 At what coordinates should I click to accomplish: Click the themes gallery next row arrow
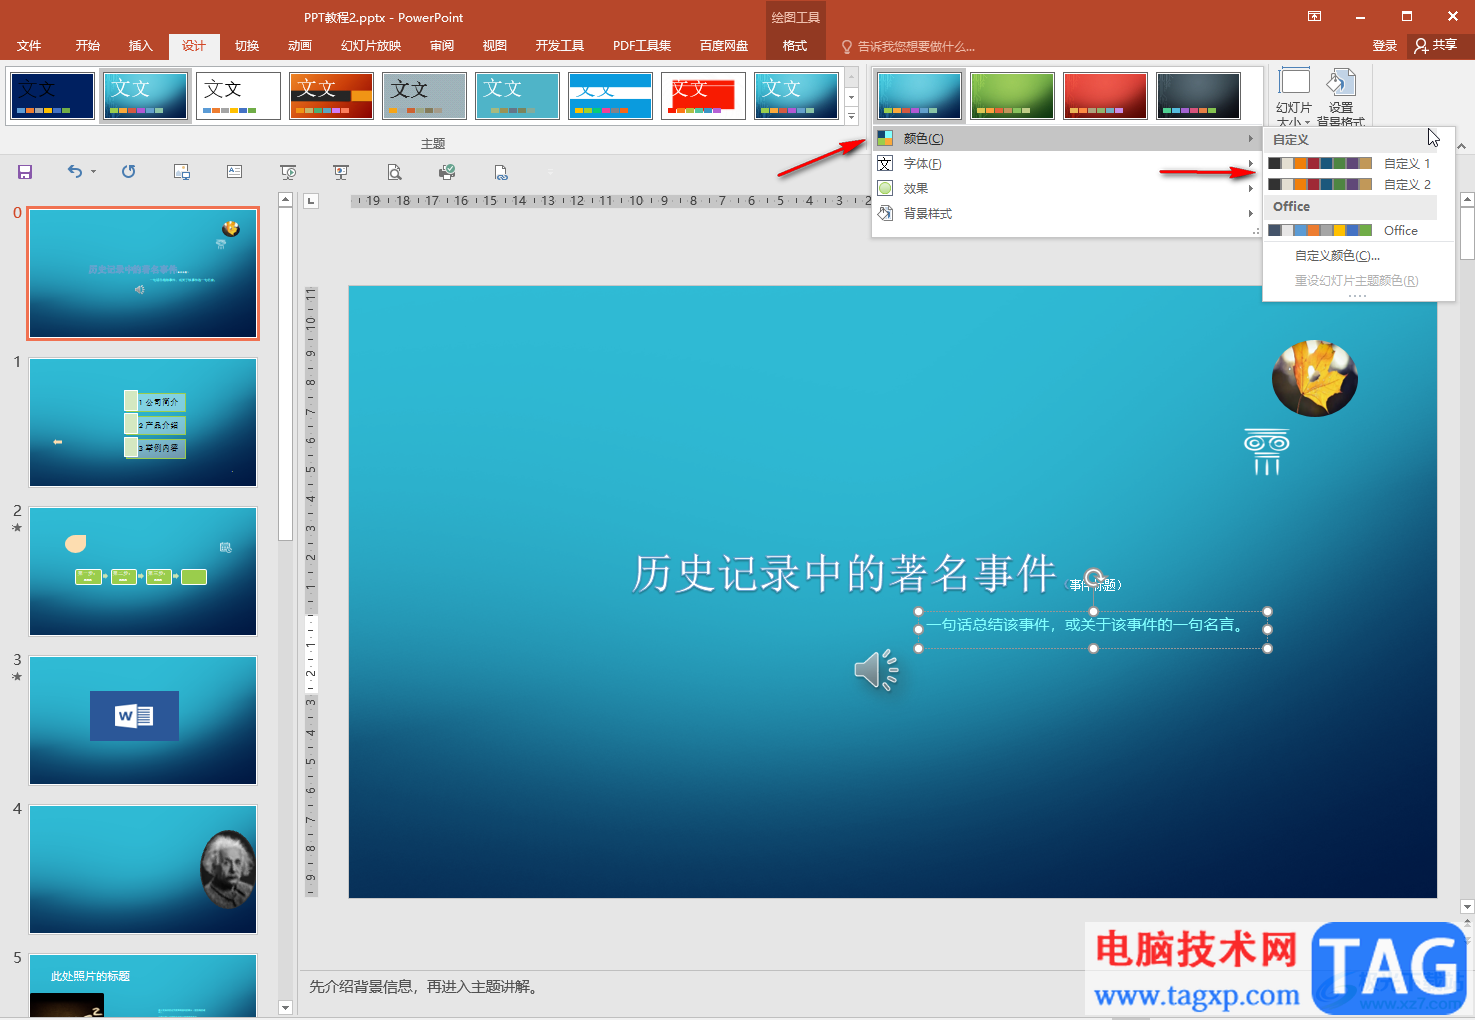click(x=852, y=97)
